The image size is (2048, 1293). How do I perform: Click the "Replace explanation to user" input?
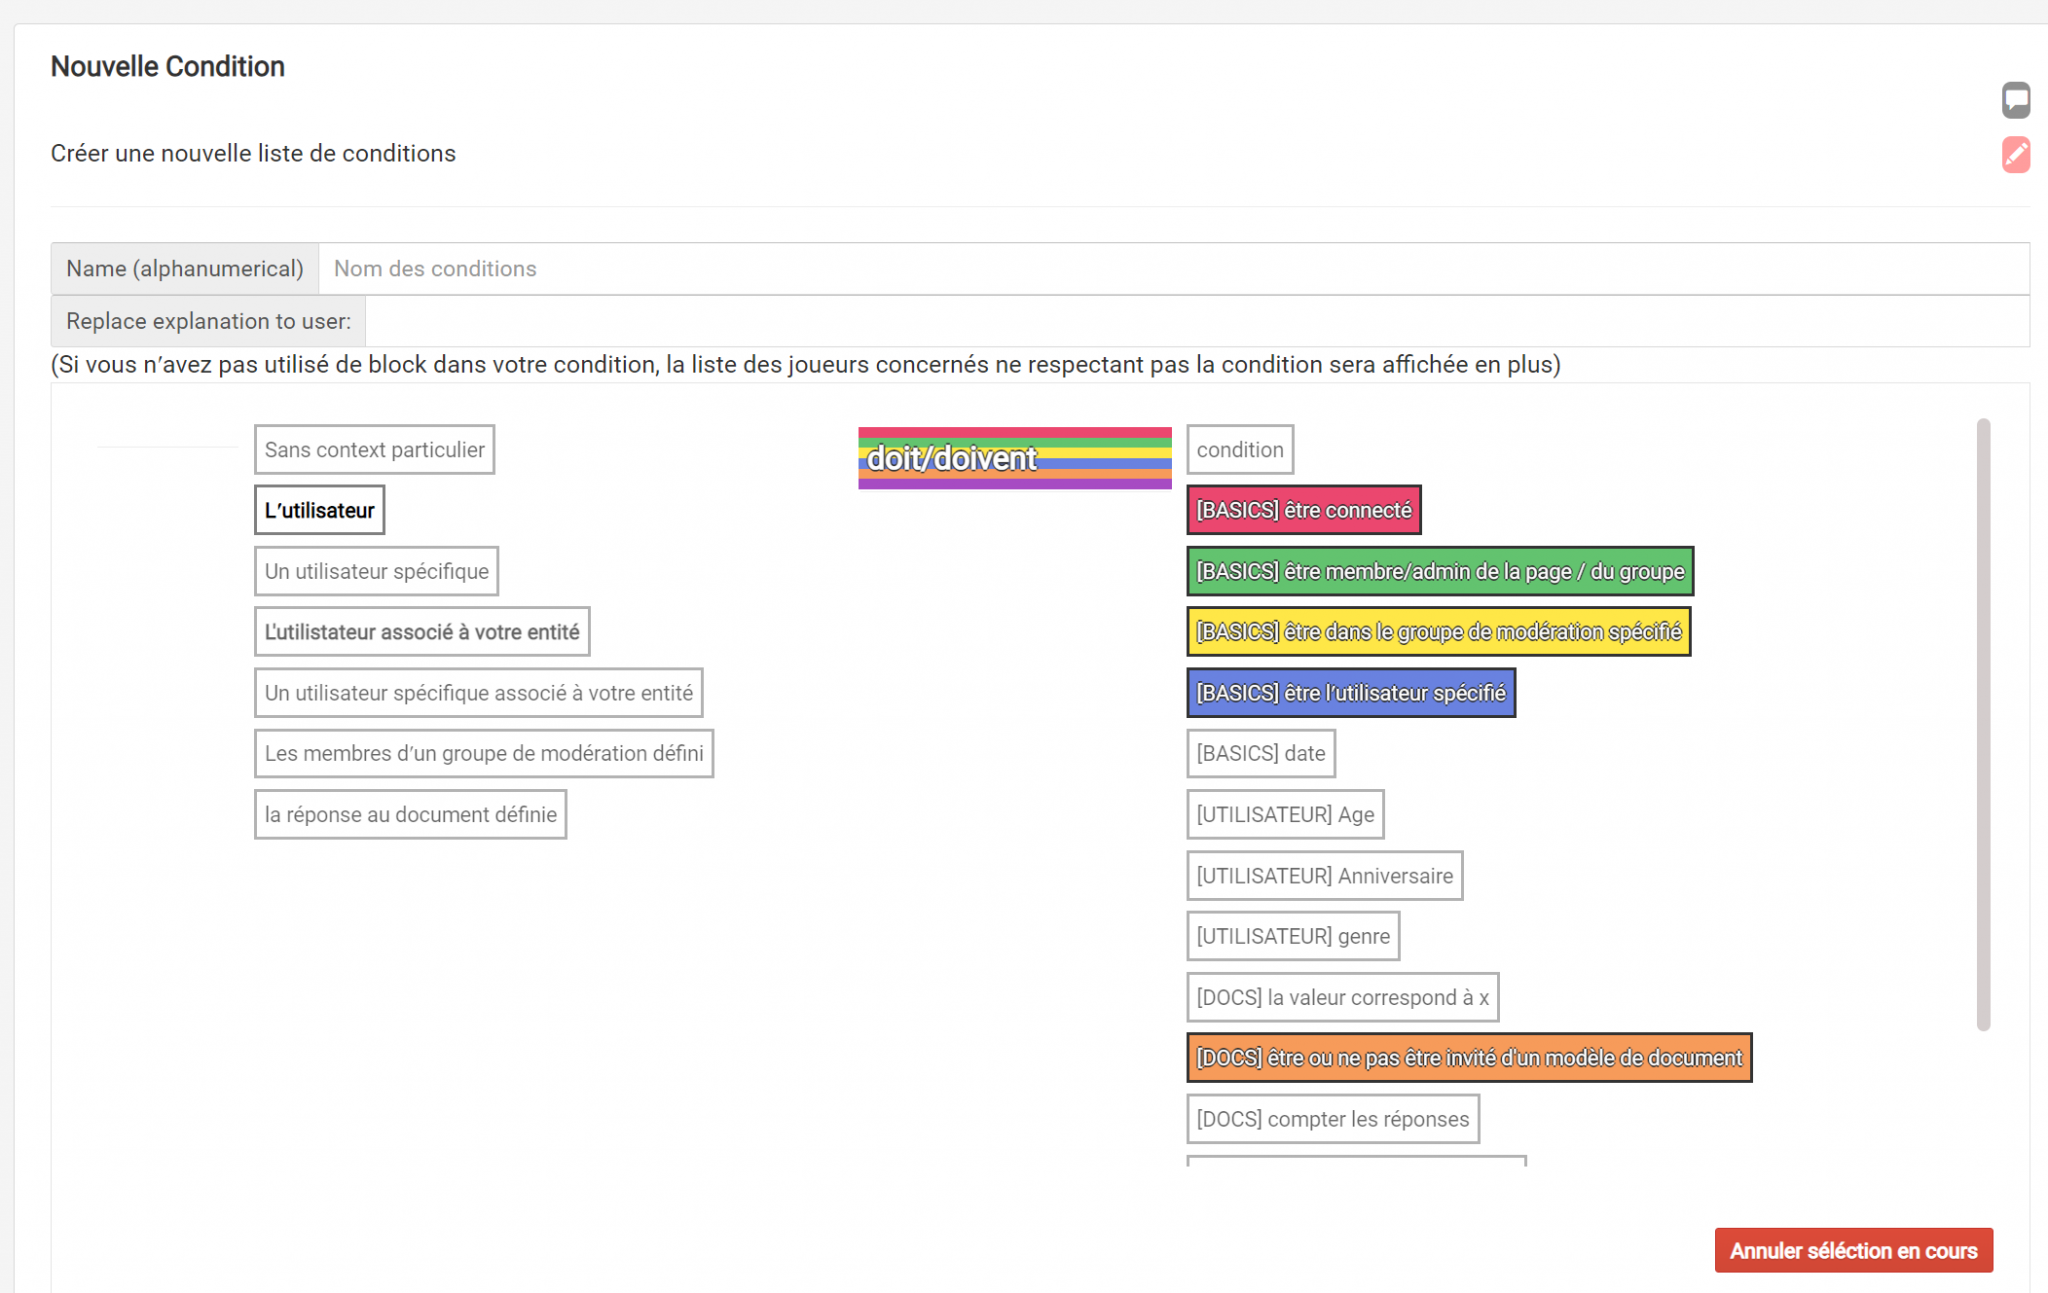pyautogui.click(x=1195, y=321)
